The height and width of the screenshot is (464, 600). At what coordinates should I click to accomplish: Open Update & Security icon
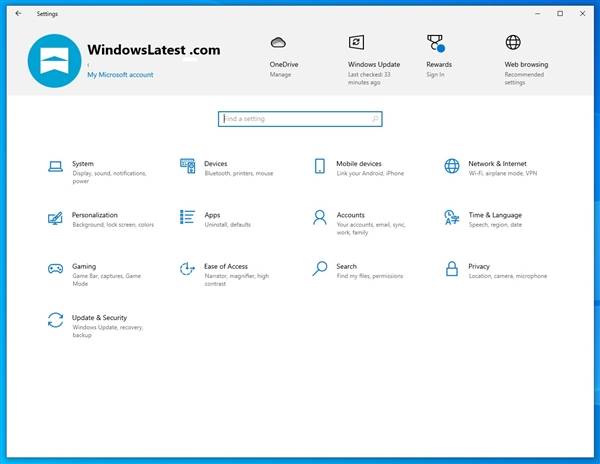[55, 321]
